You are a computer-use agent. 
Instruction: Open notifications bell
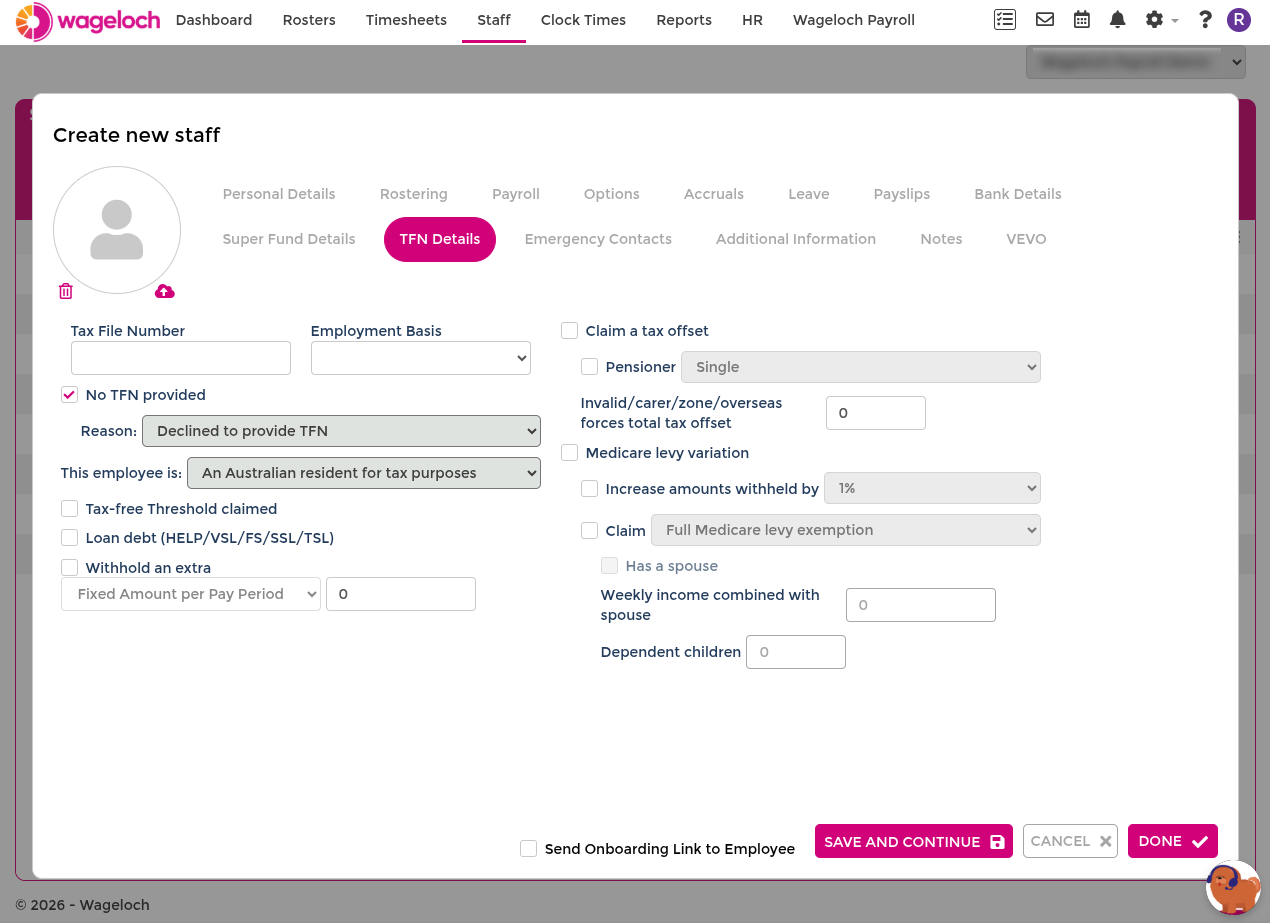(1118, 19)
